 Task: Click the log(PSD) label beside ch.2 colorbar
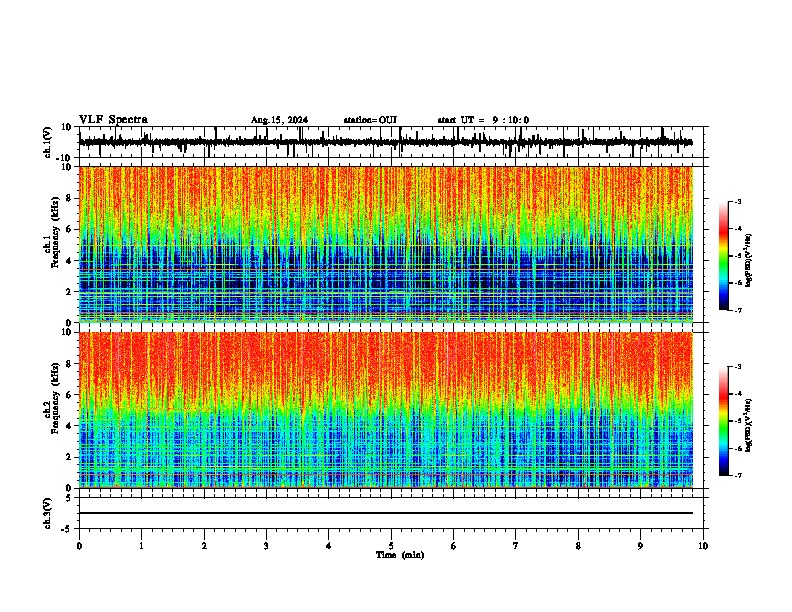[x=748, y=426]
